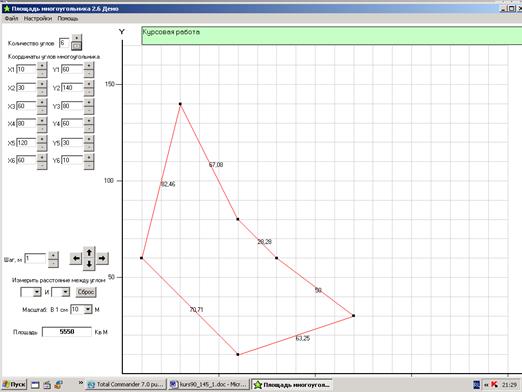Click the up arrow move button
Viewport: 522px width, 392px height.
89,253
